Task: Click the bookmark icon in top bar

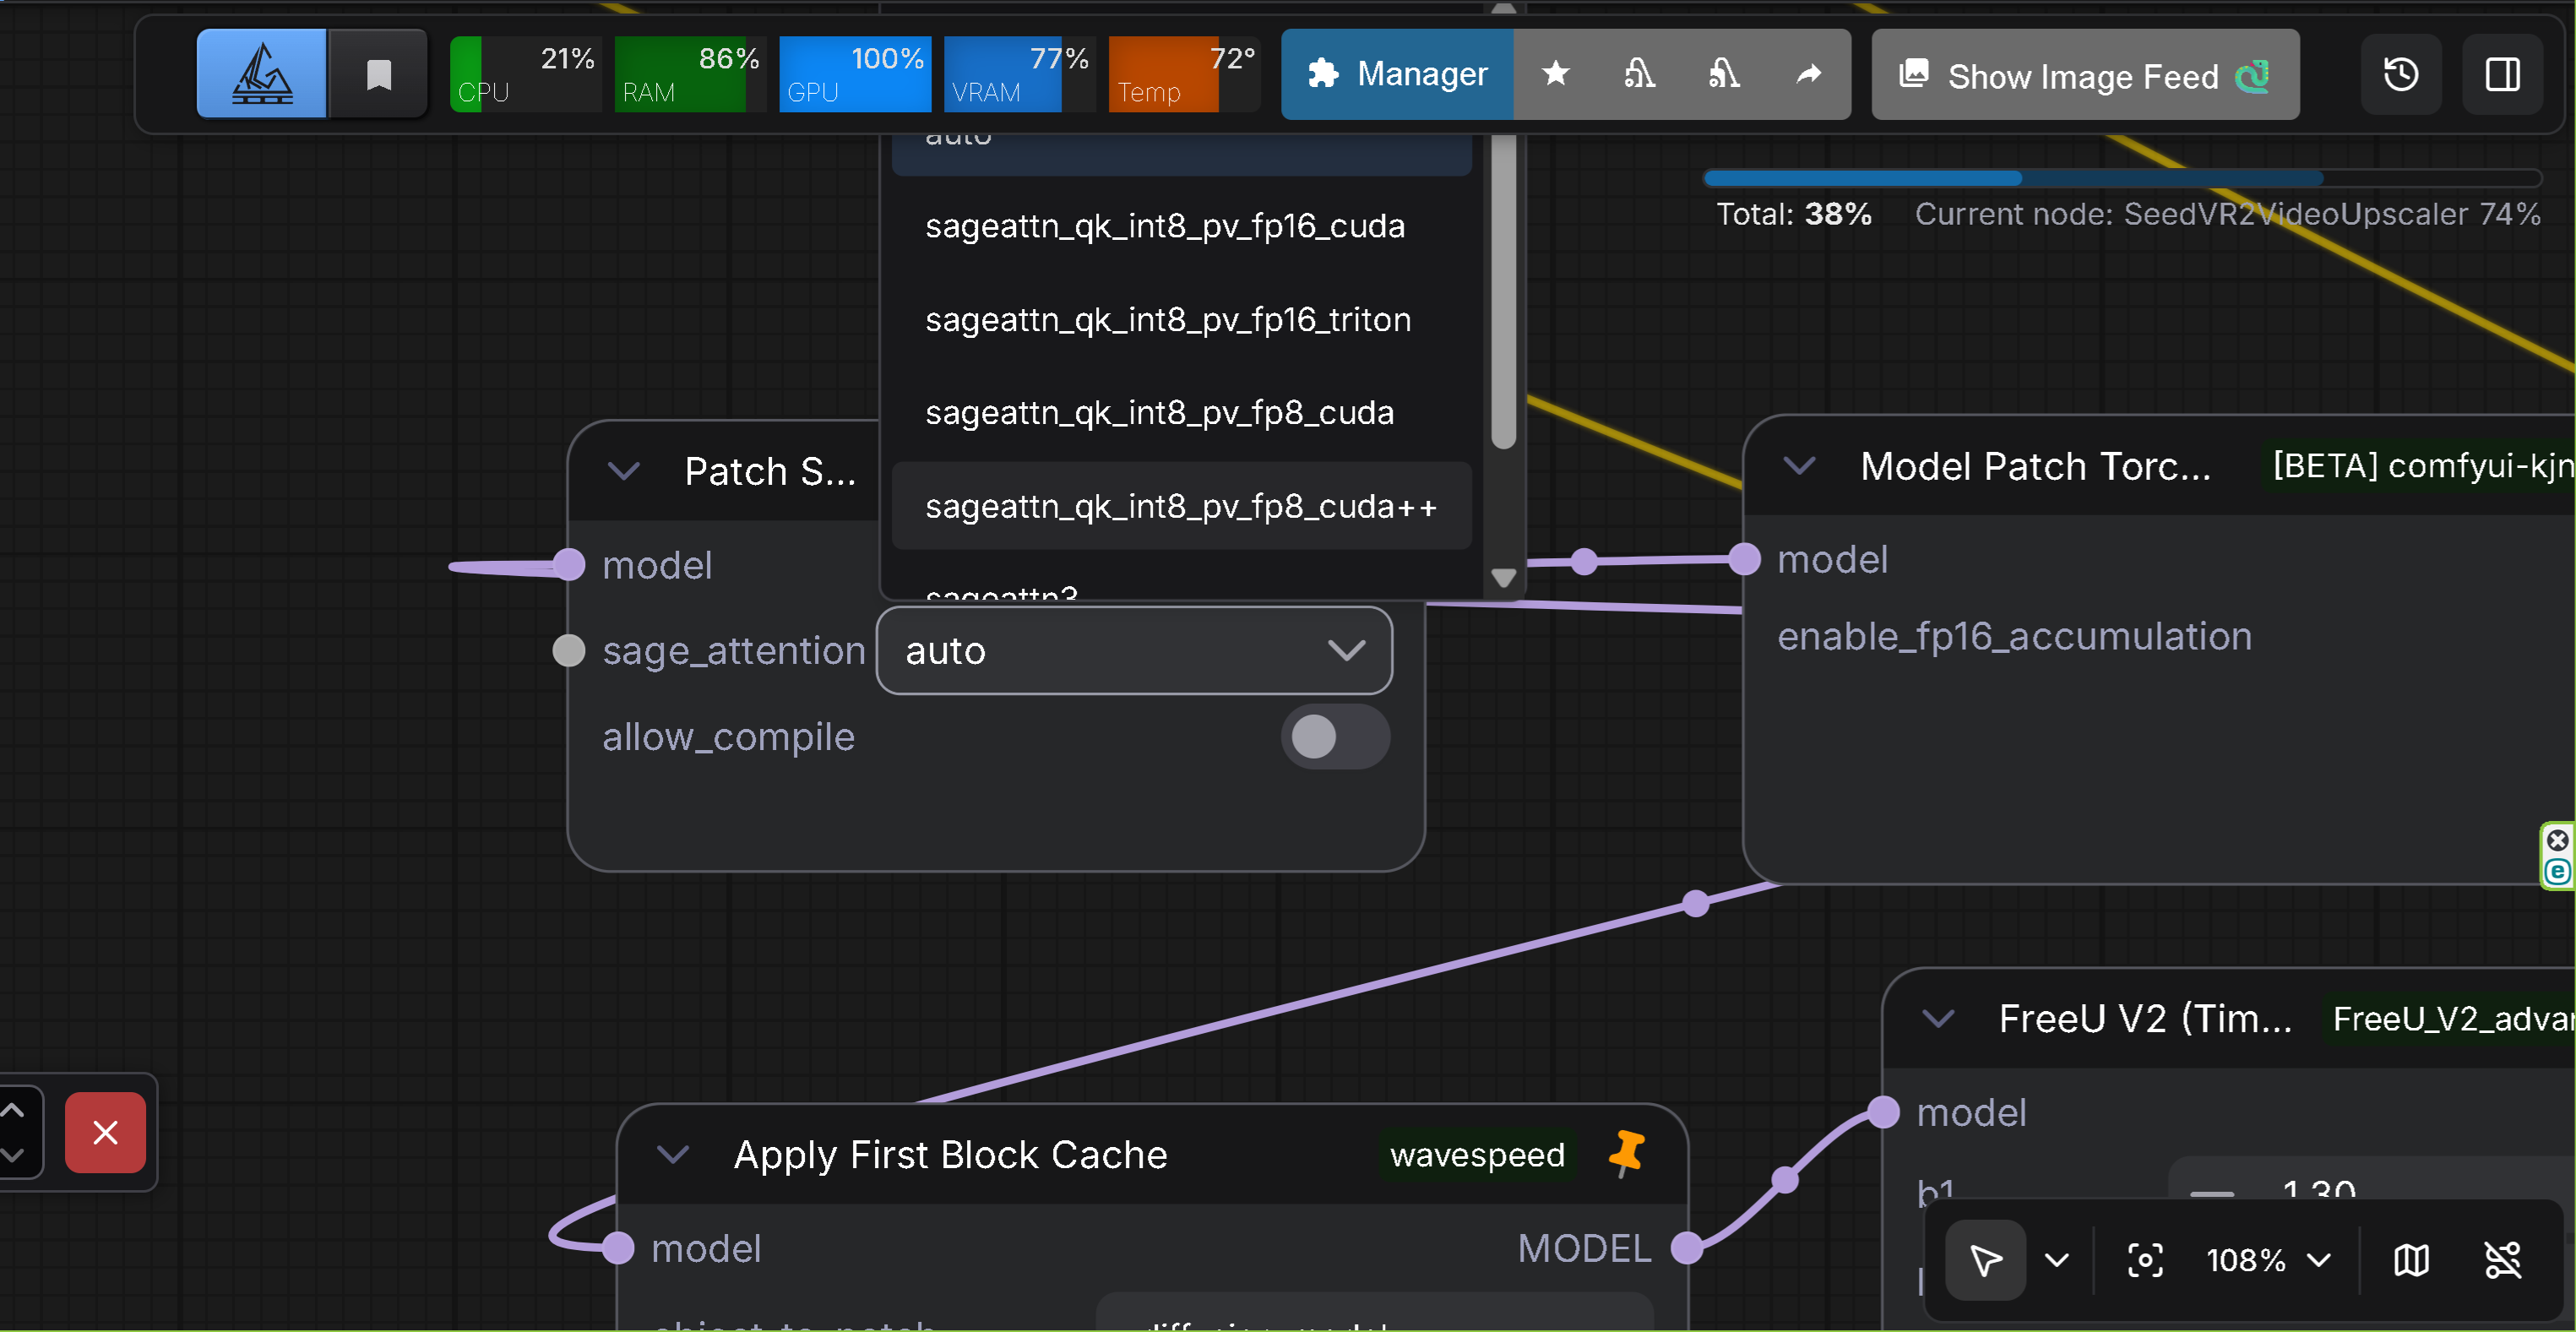Action: coord(378,74)
